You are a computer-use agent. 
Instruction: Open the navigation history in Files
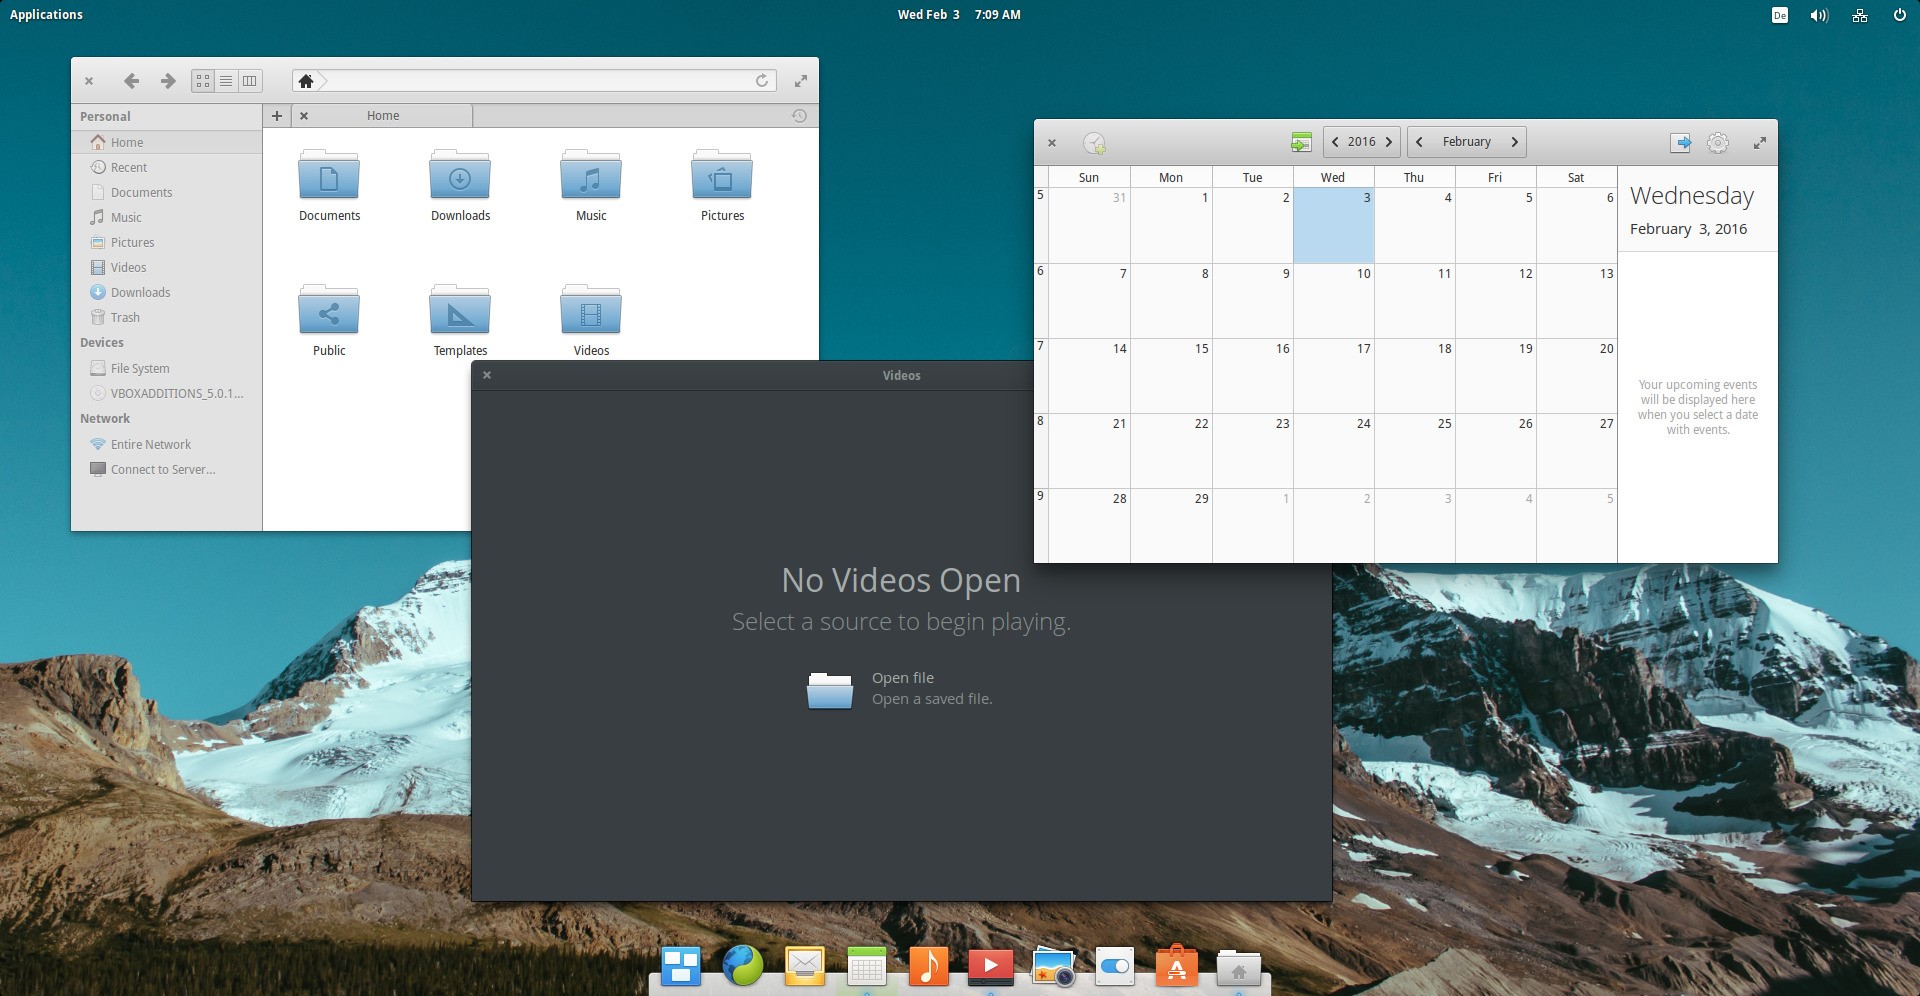(798, 116)
